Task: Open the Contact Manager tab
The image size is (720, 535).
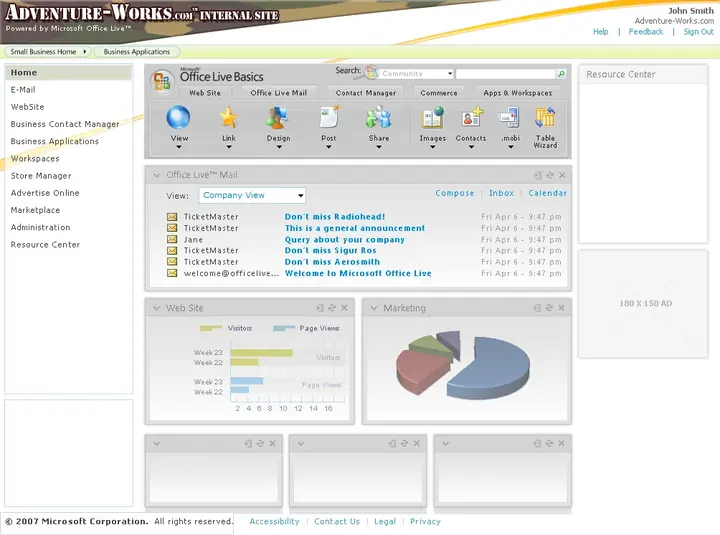Action: point(366,93)
